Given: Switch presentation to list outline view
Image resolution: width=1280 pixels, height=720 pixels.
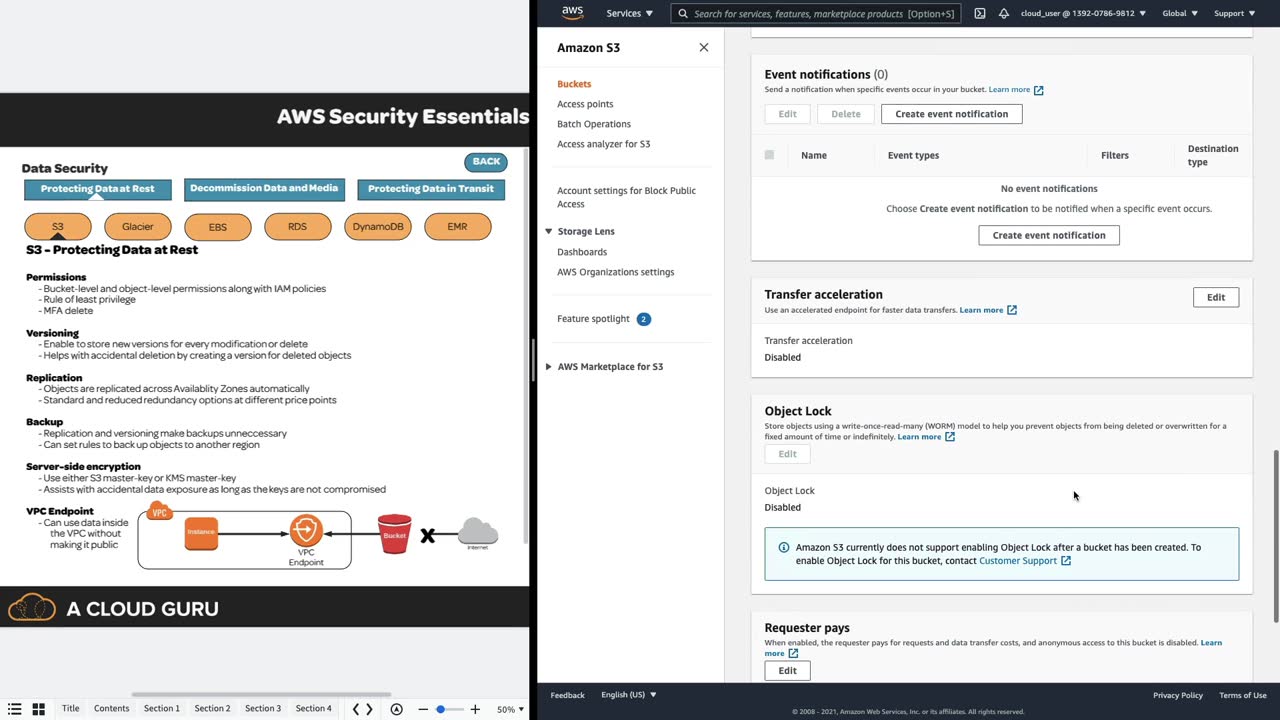Looking at the screenshot, I should [15, 709].
